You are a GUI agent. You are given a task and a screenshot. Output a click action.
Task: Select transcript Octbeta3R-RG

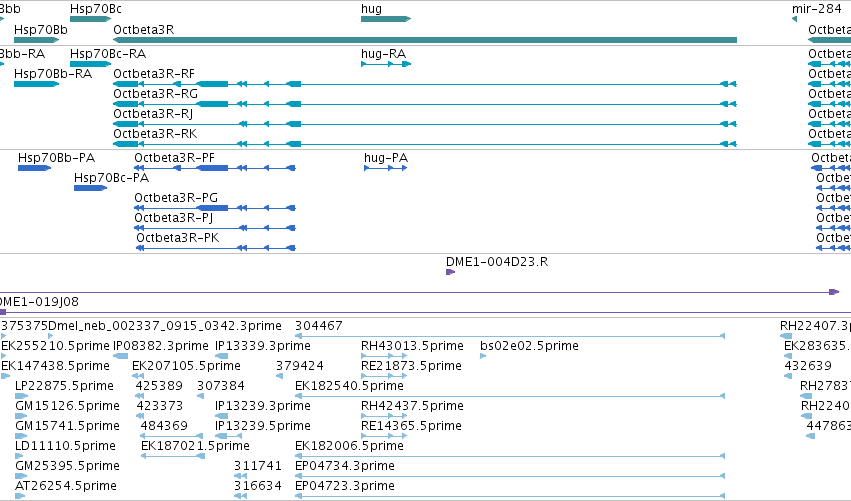click(424, 104)
